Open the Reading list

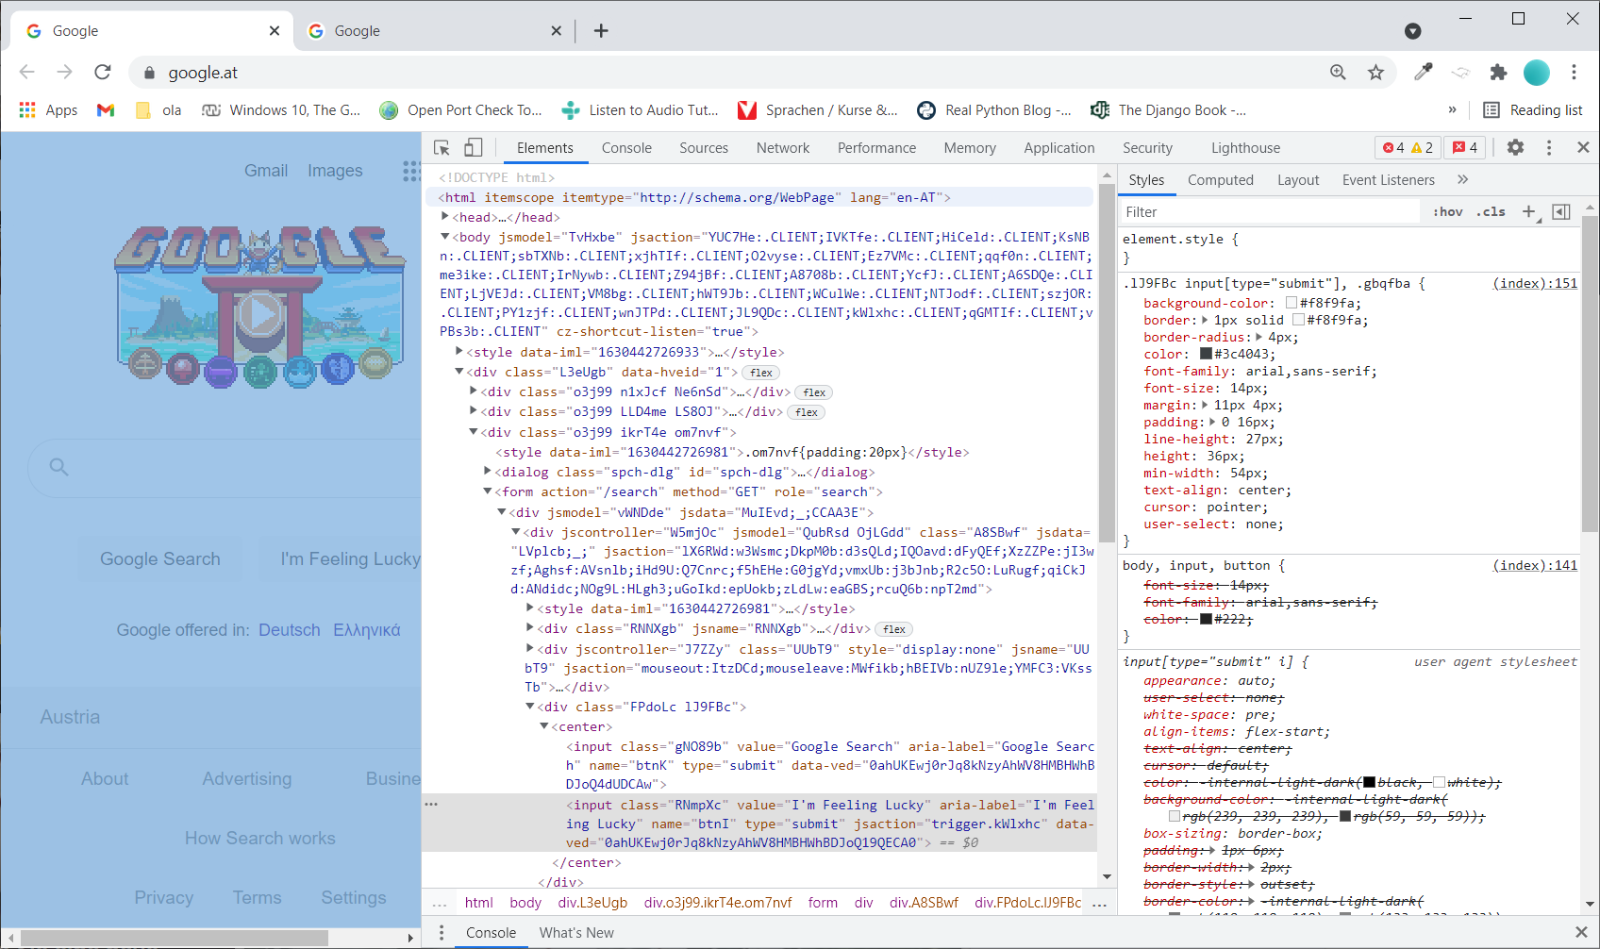[1533, 110]
